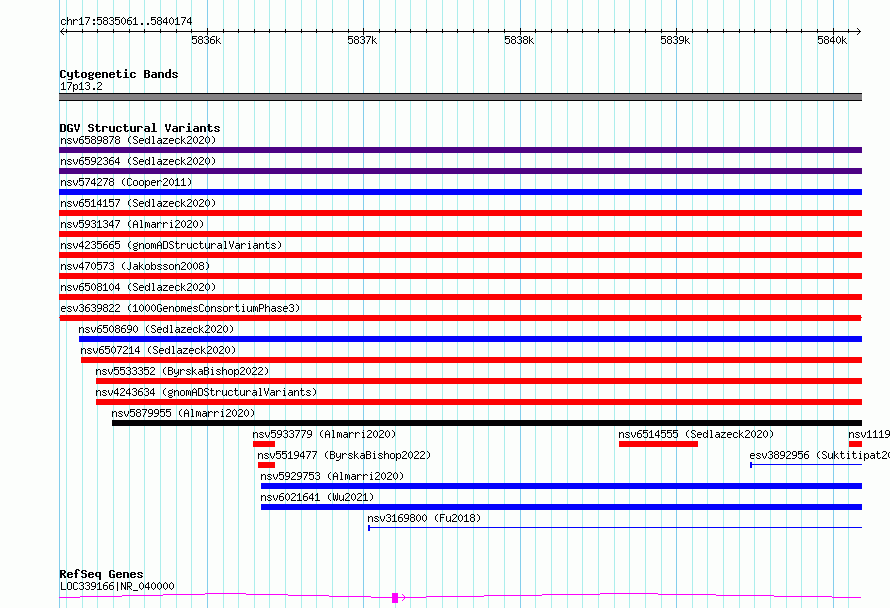Image resolution: width=890 pixels, height=608 pixels.
Task: Select the red bar under nsv6514555
Action: tap(658, 444)
